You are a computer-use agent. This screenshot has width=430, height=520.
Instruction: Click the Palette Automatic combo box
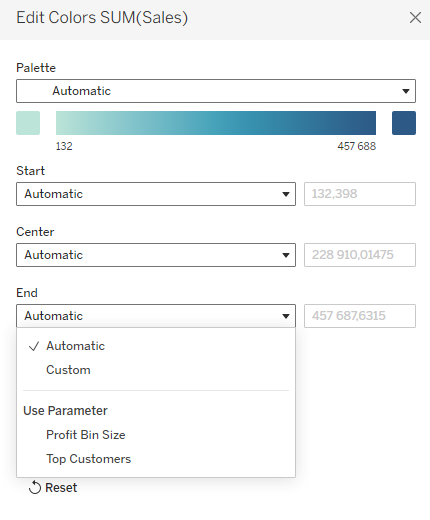coord(216,91)
